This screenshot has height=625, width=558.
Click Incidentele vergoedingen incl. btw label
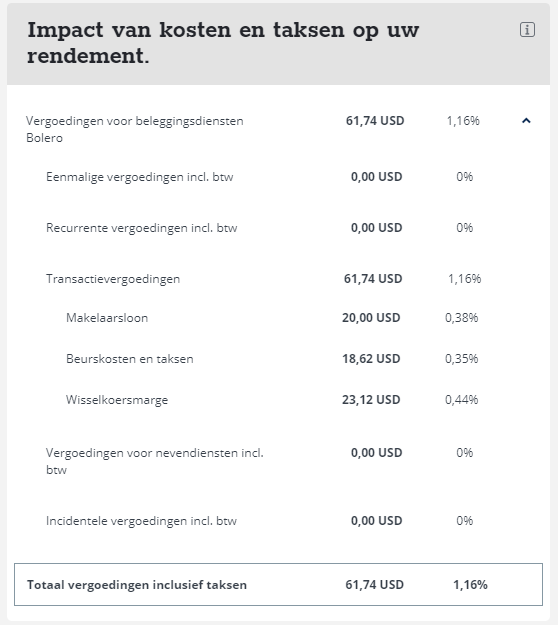pyautogui.click(x=141, y=521)
